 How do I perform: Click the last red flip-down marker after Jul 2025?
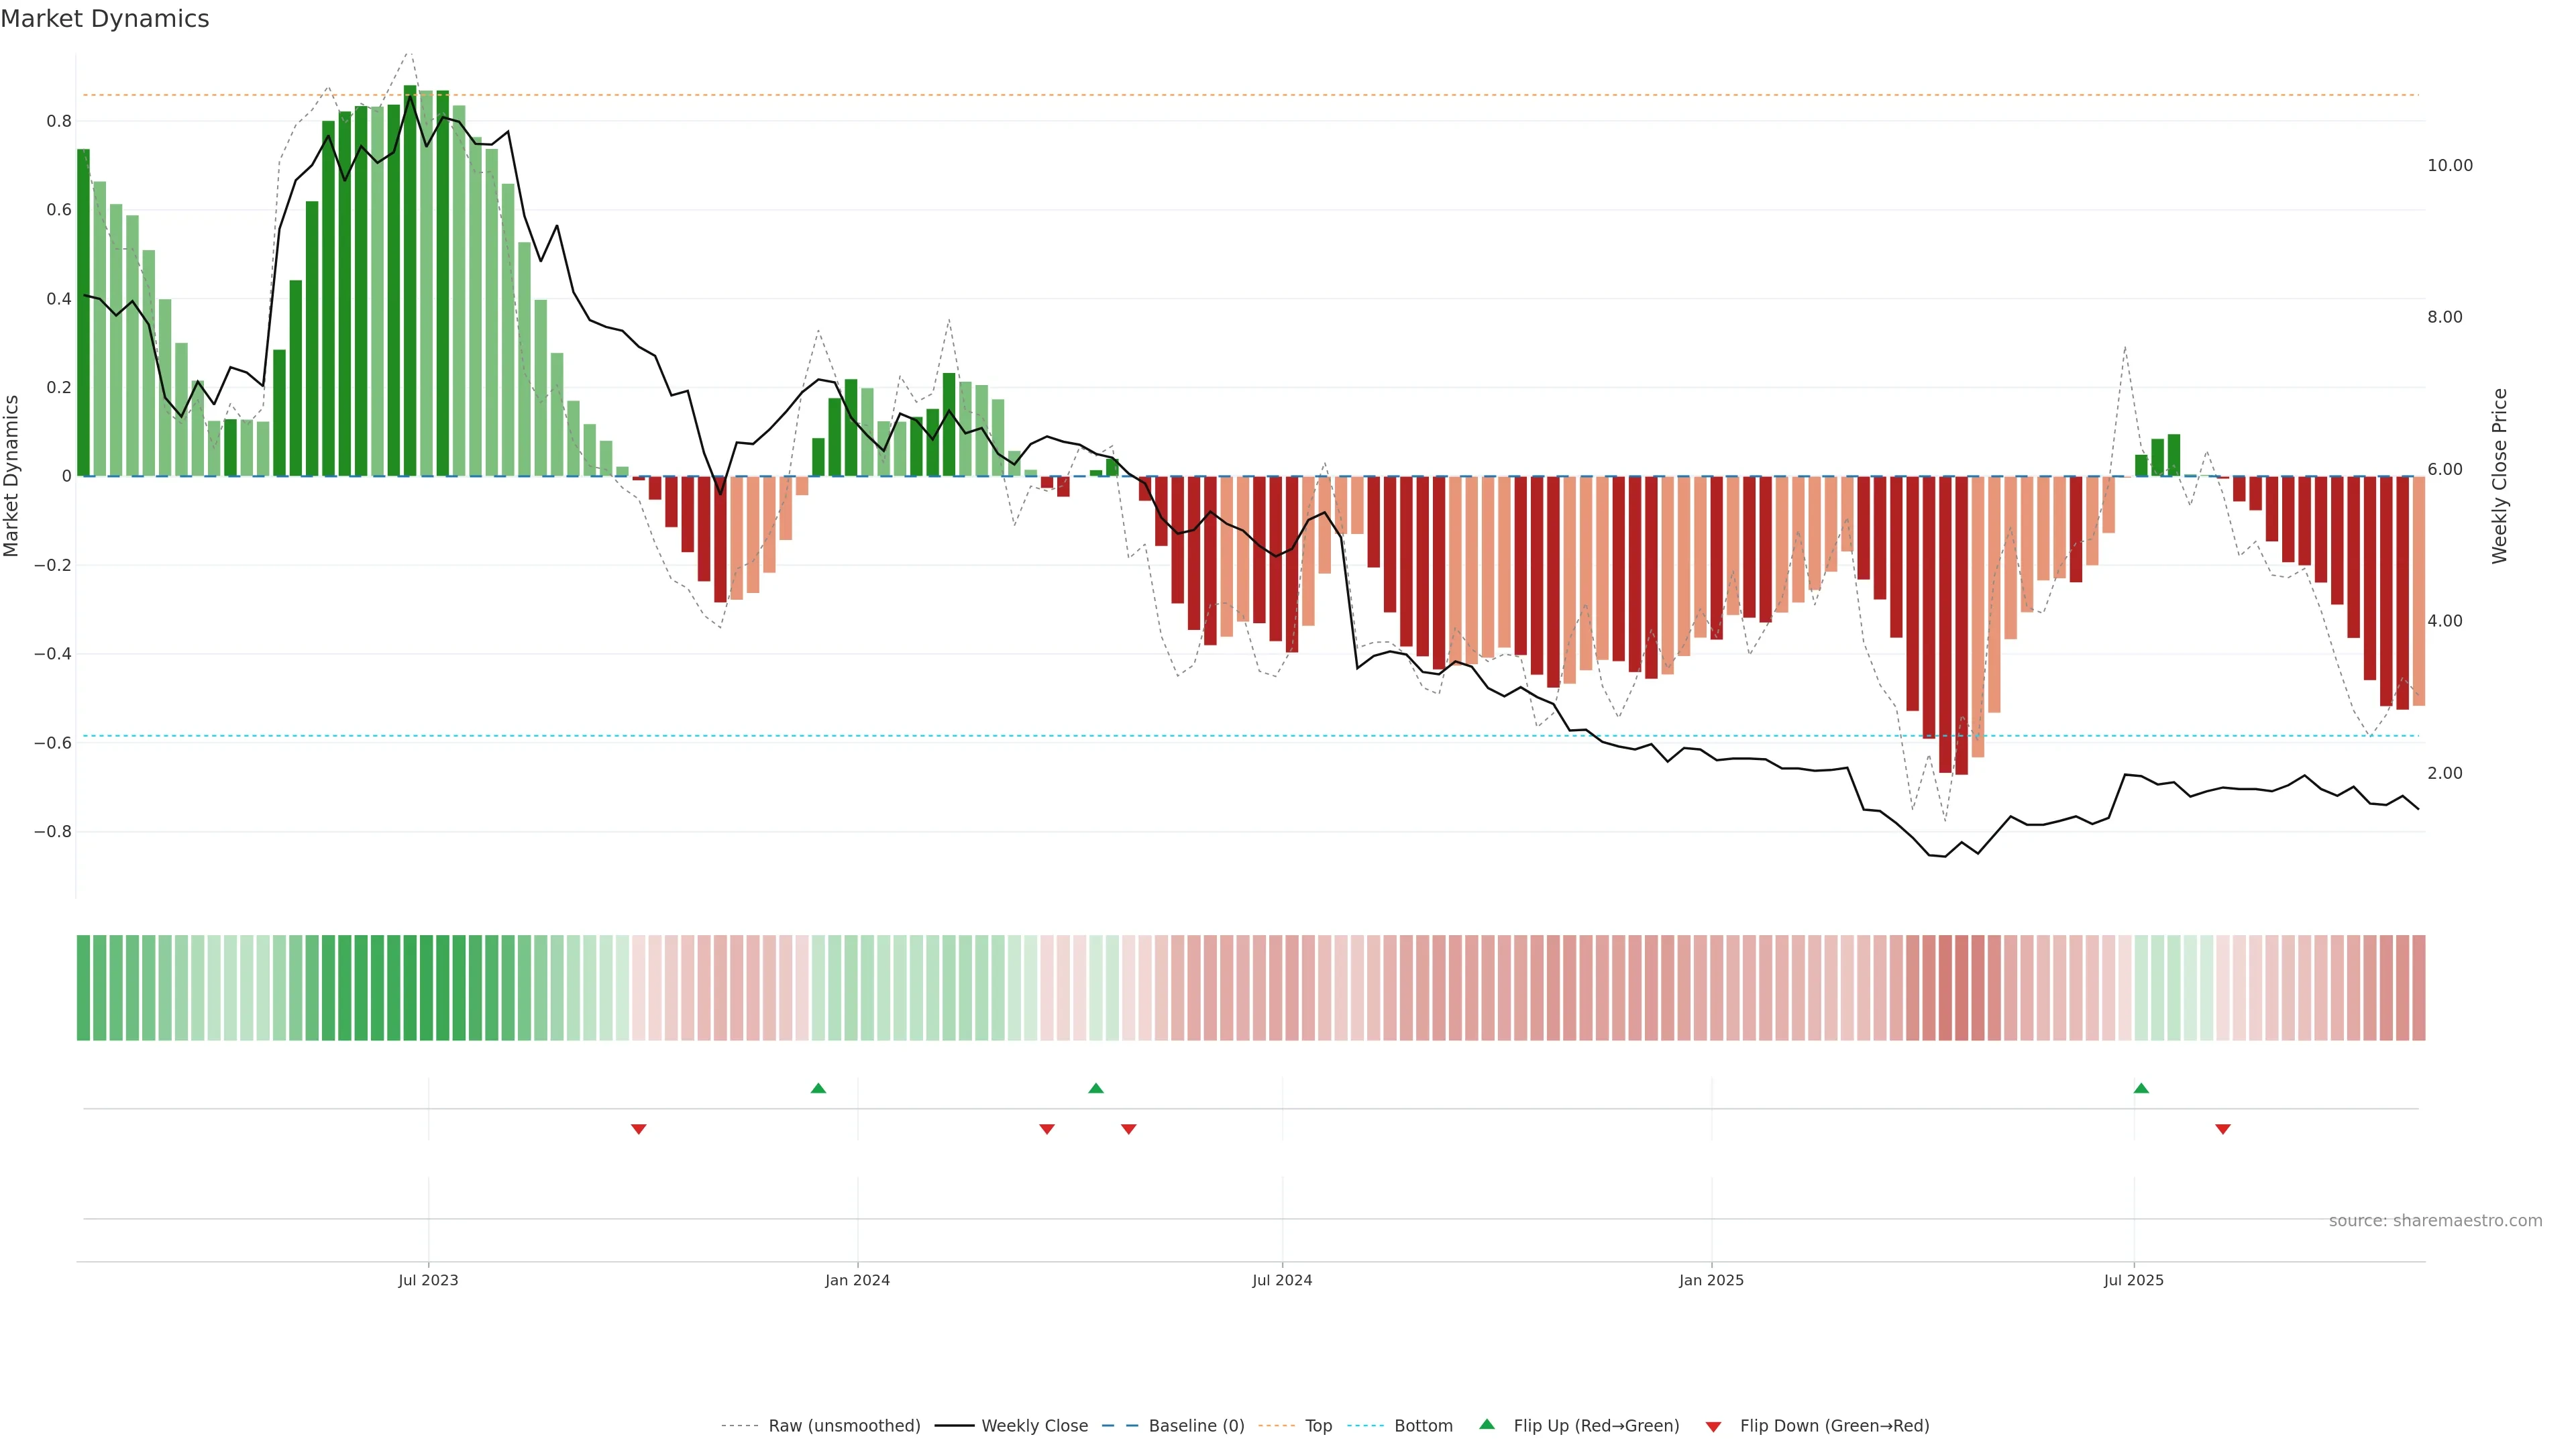coord(2223,1129)
